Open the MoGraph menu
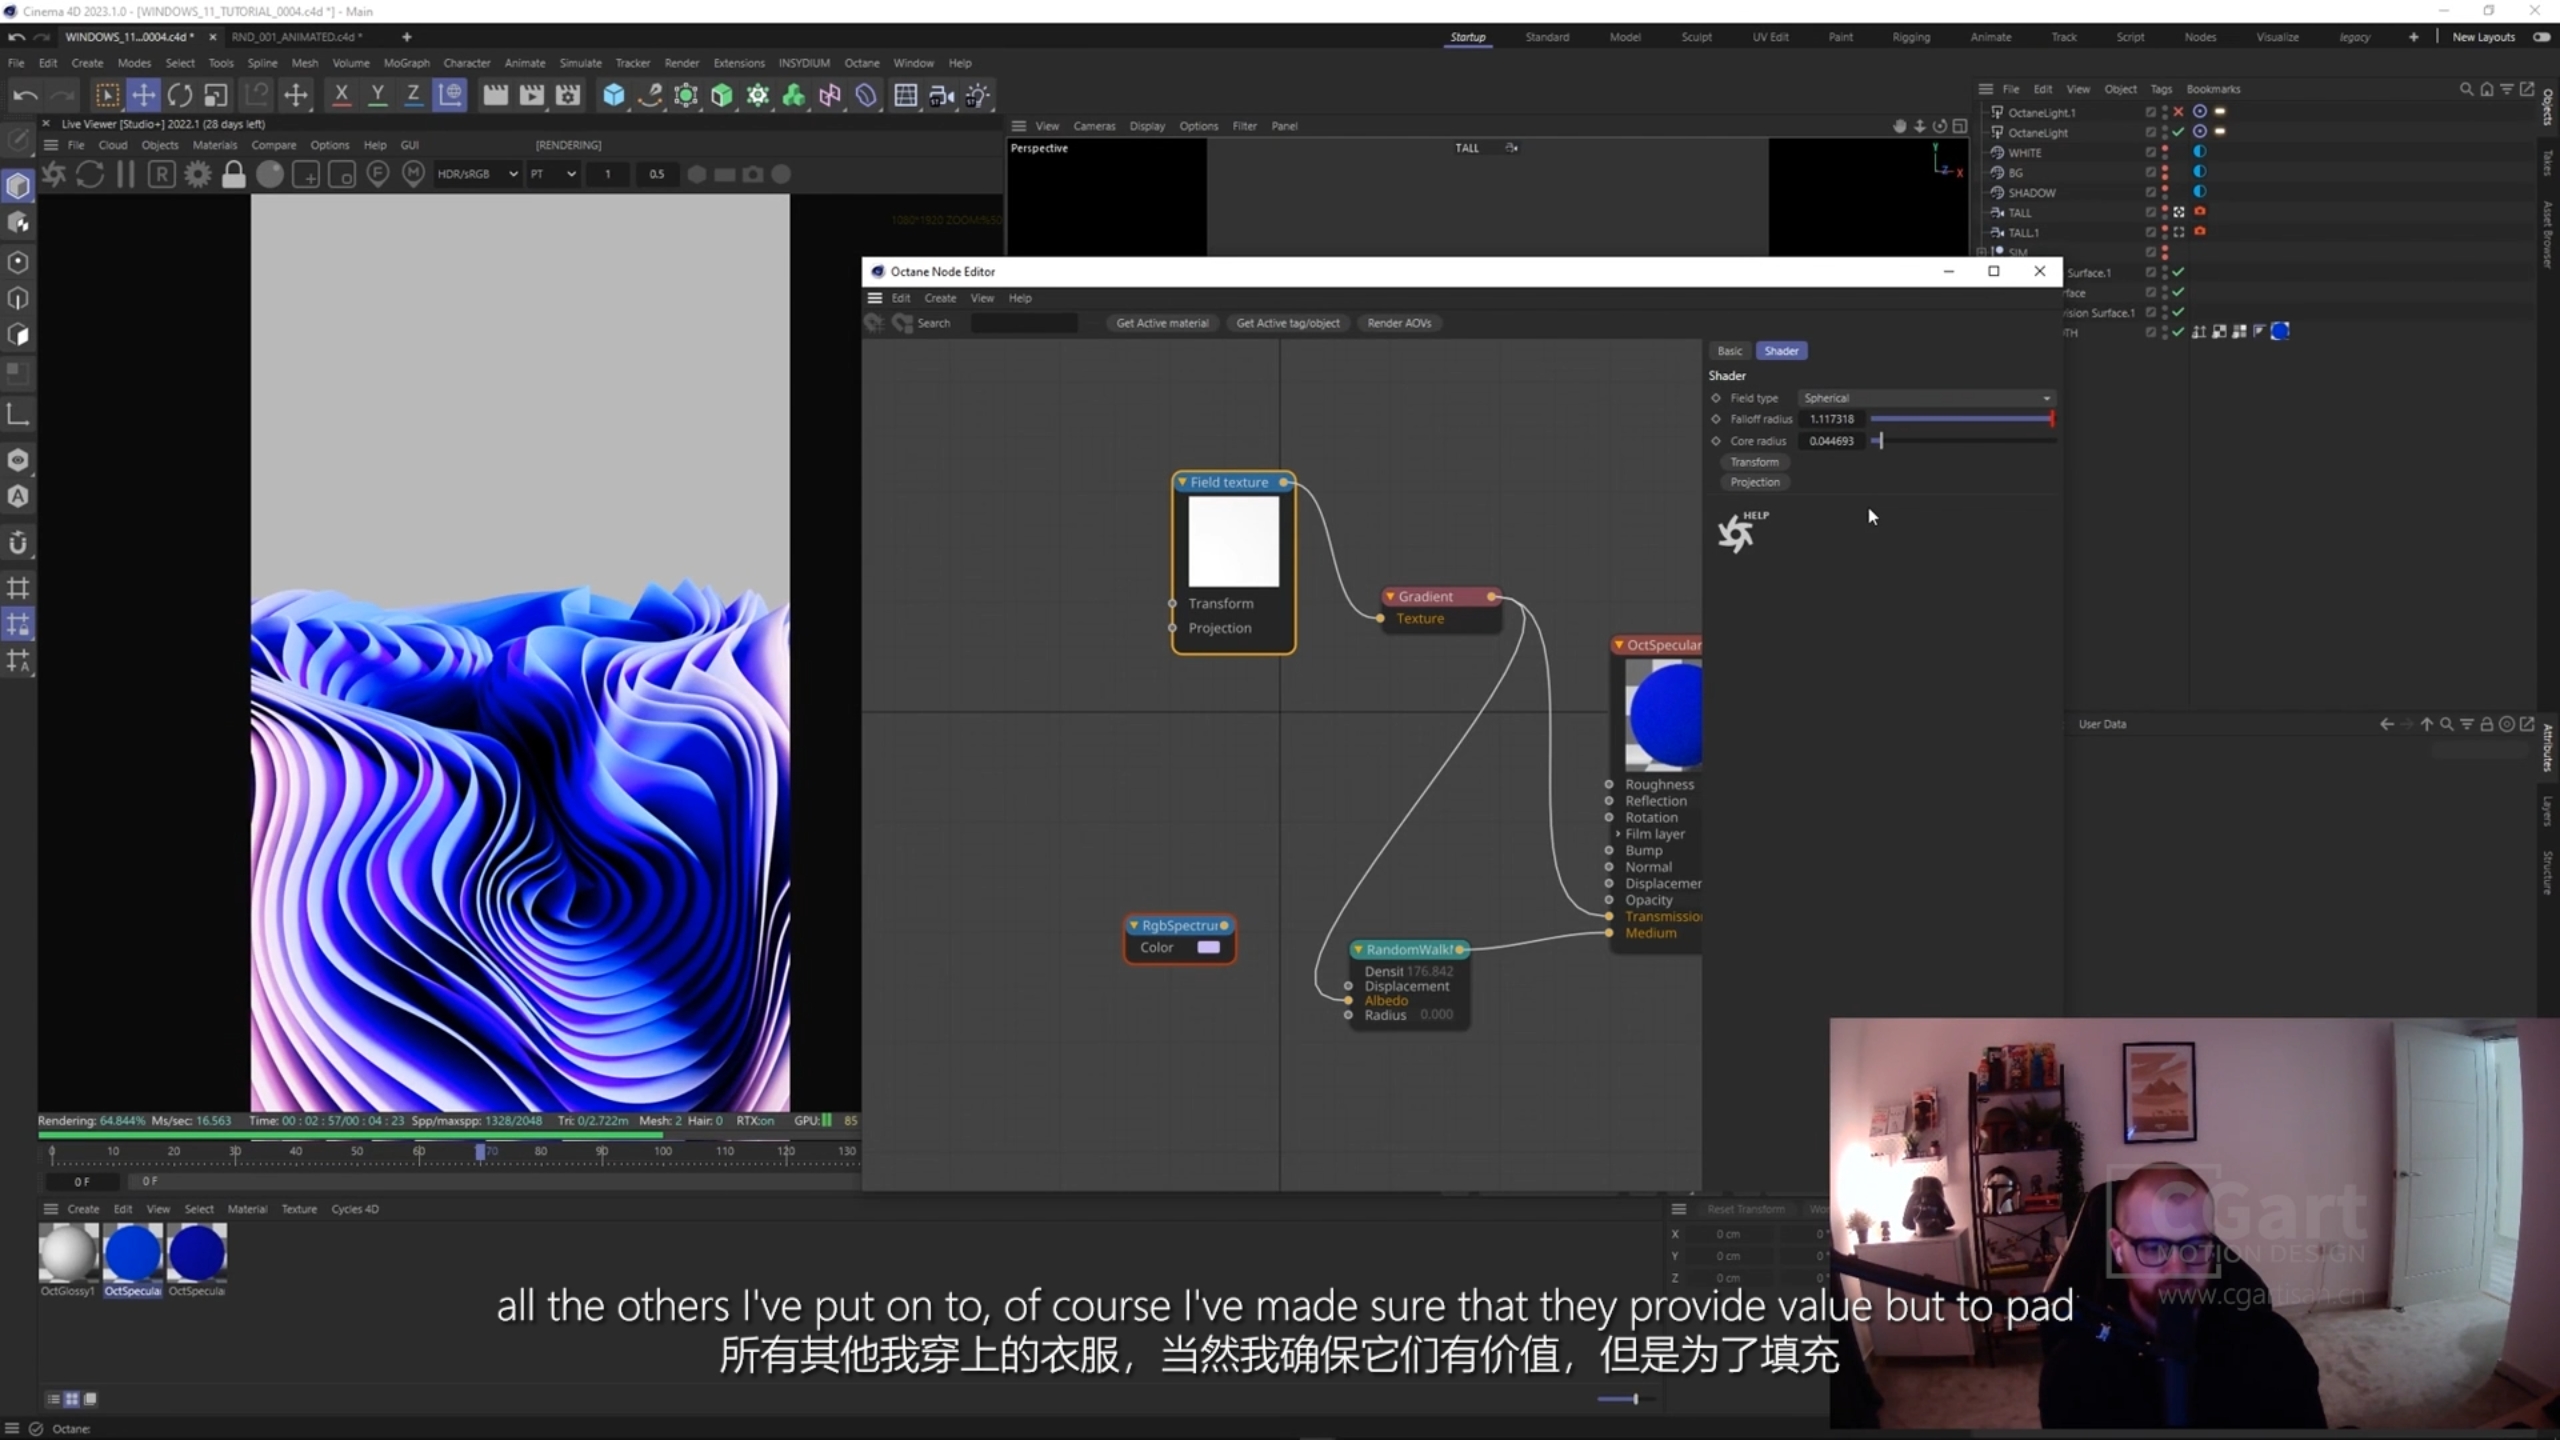The height and width of the screenshot is (1440, 2560). pos(406,63)
